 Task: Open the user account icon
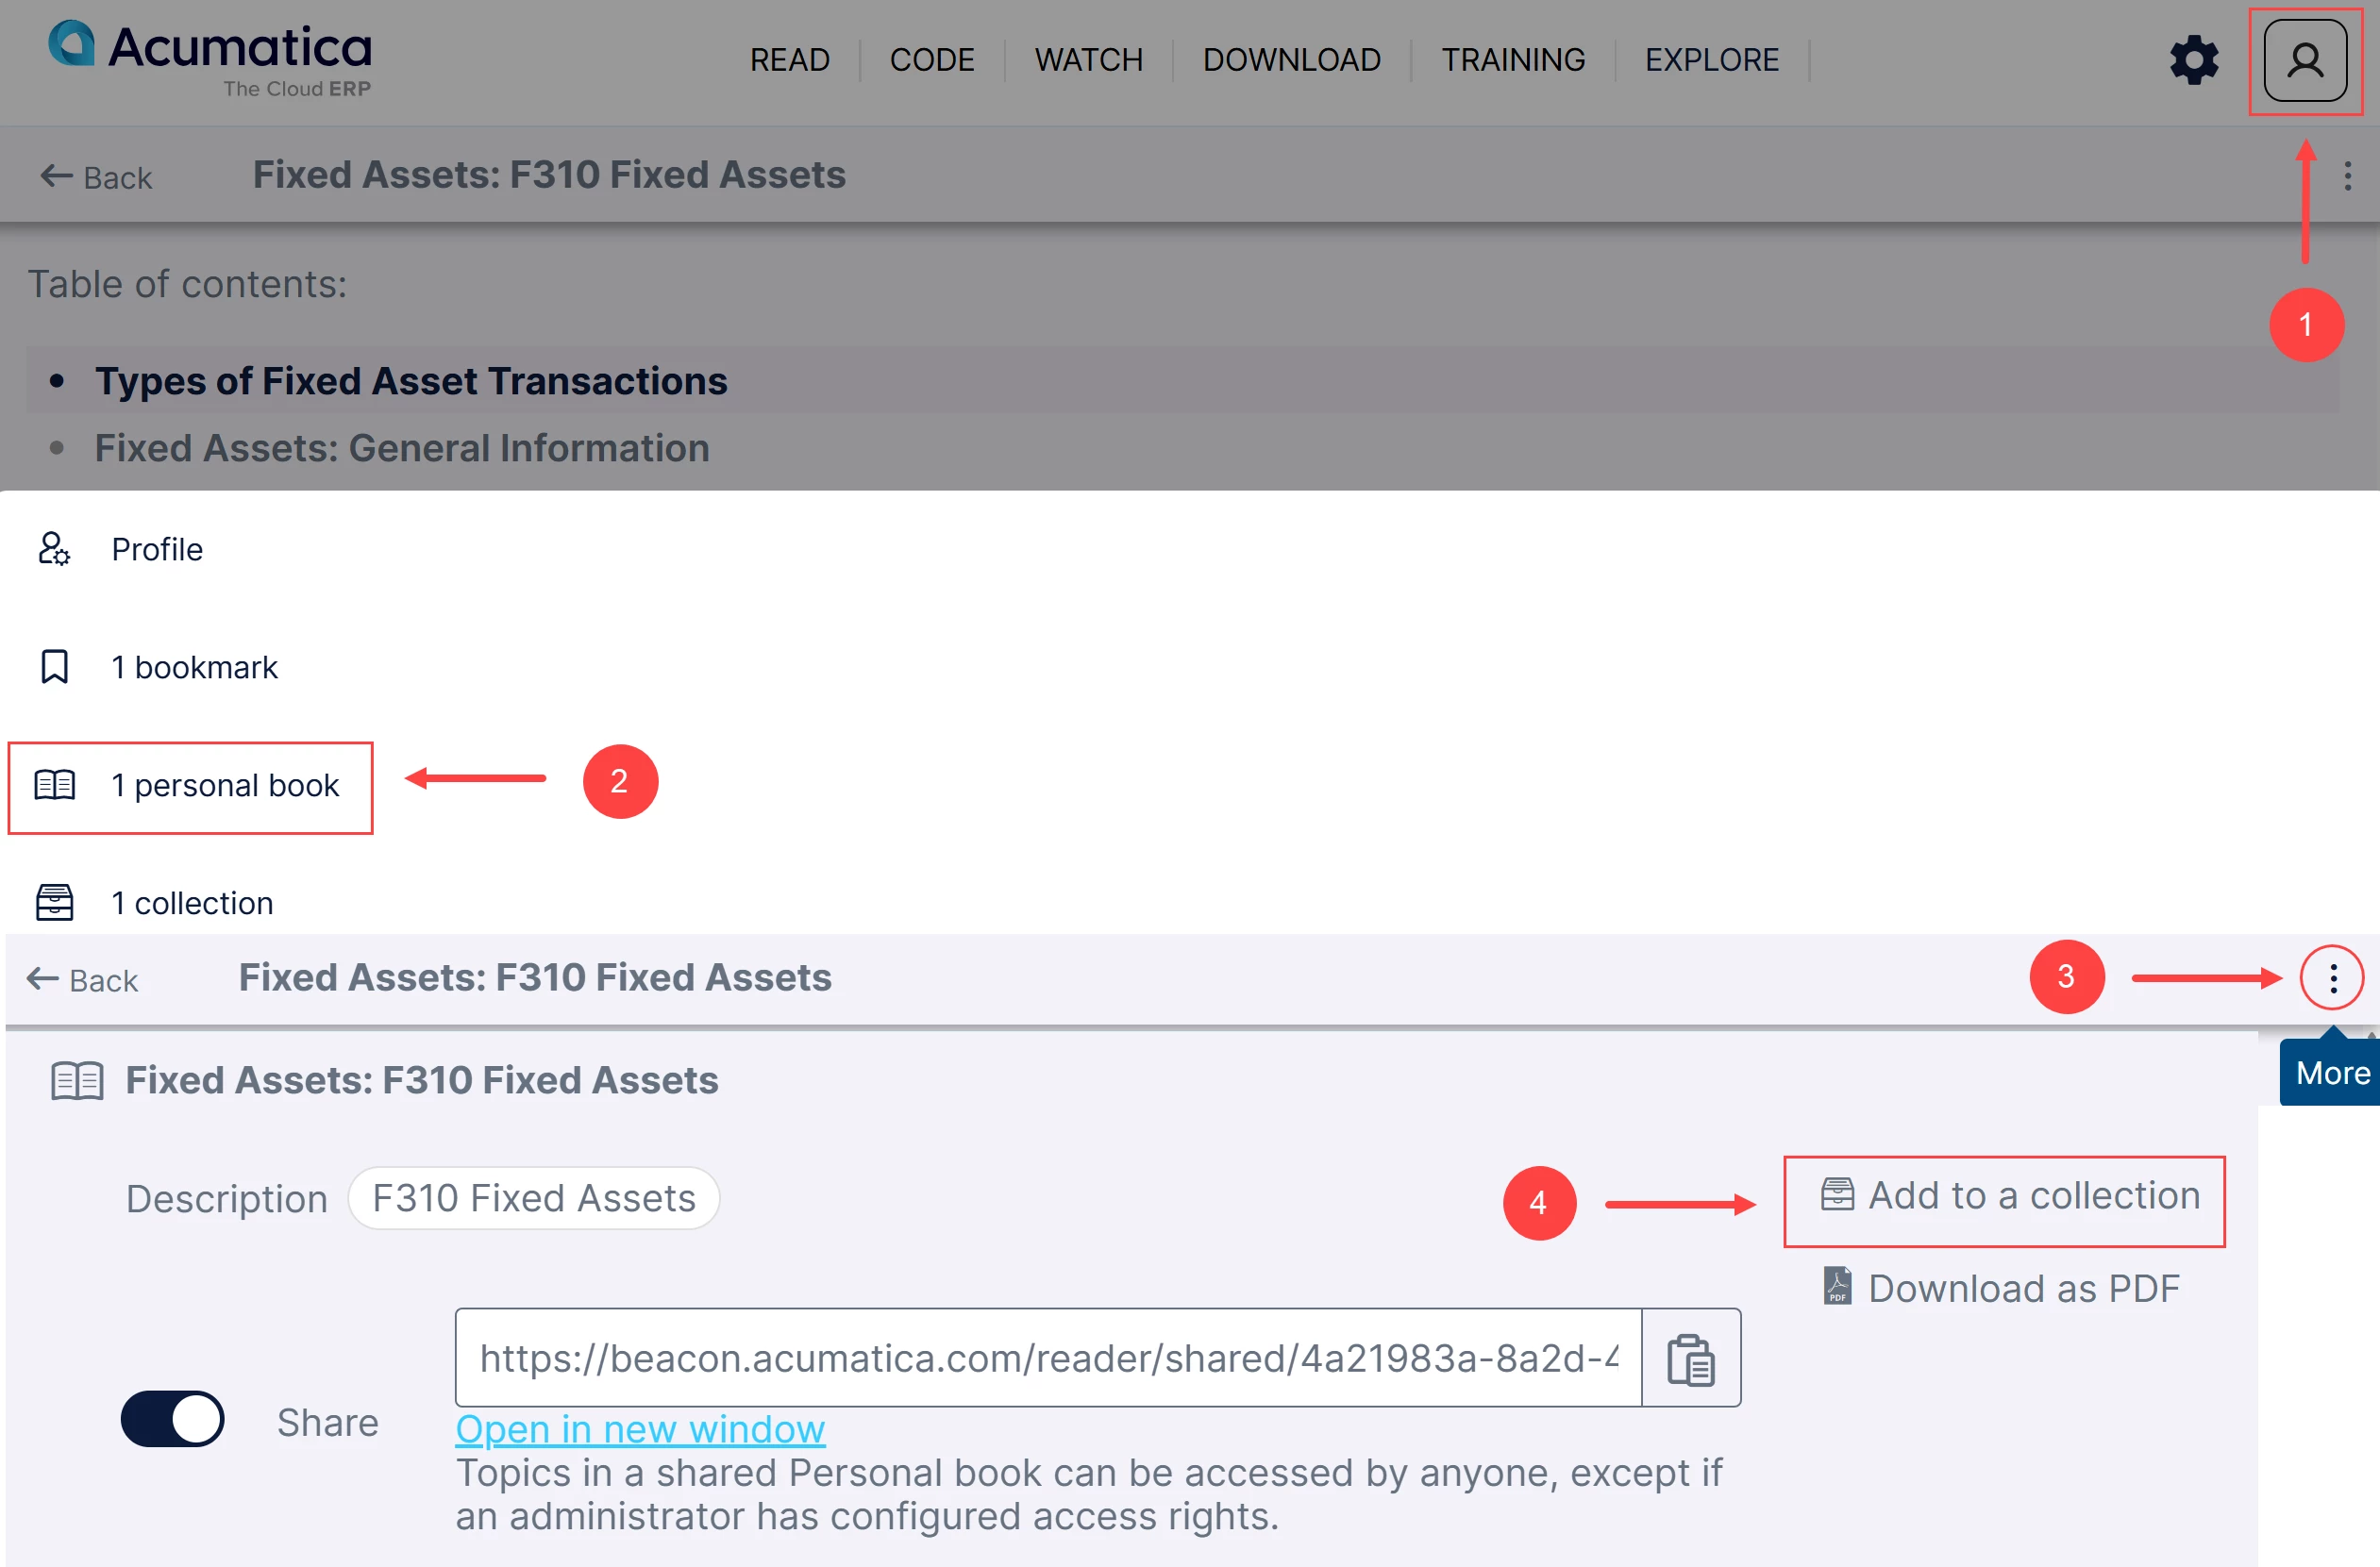2305,61
